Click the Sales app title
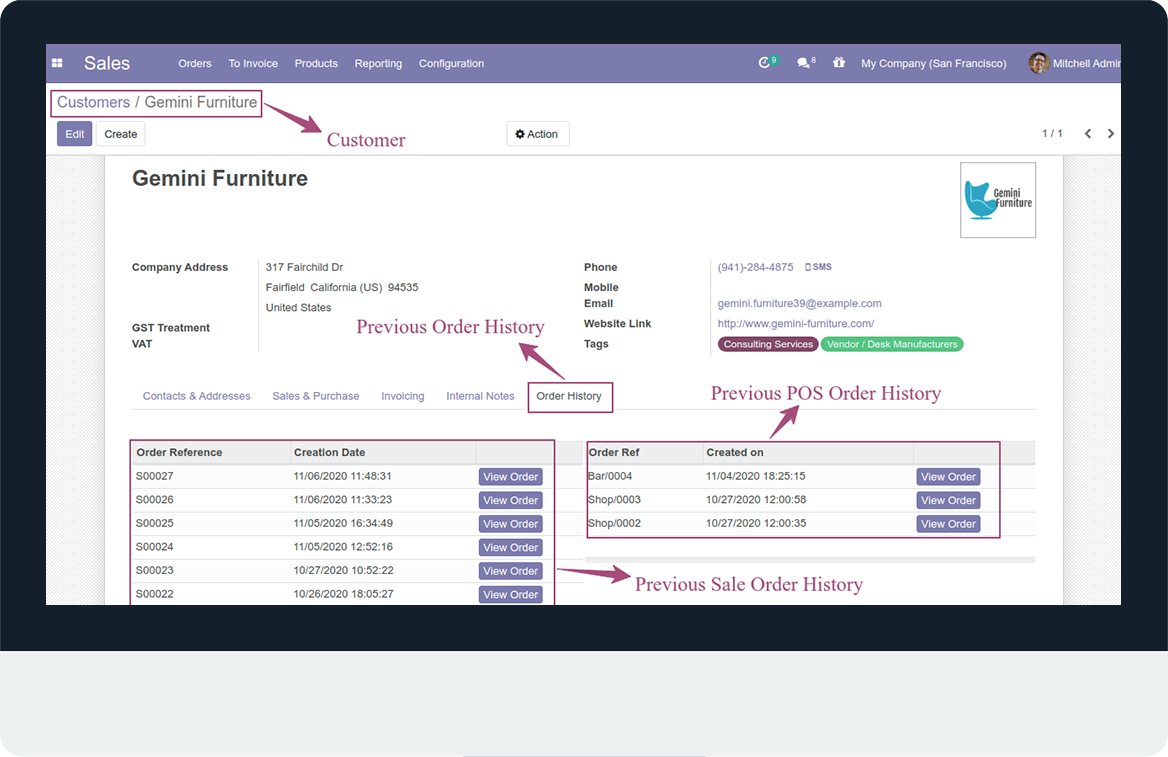This screenshot has height=757, width=1168. coord(107,63)
